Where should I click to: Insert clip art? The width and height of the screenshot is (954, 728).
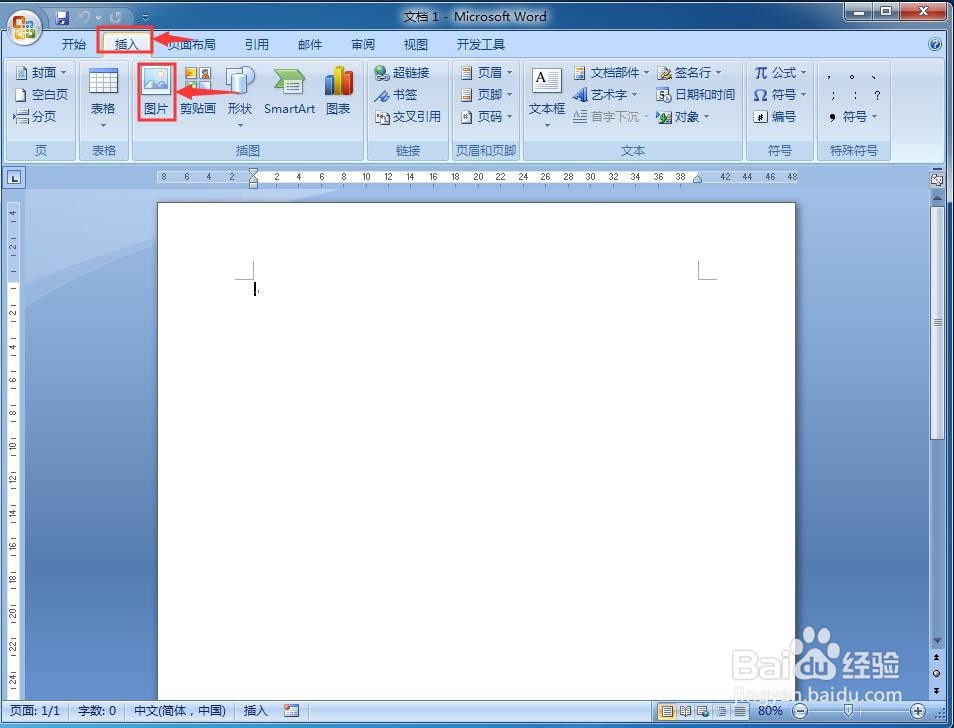point(198,91)
